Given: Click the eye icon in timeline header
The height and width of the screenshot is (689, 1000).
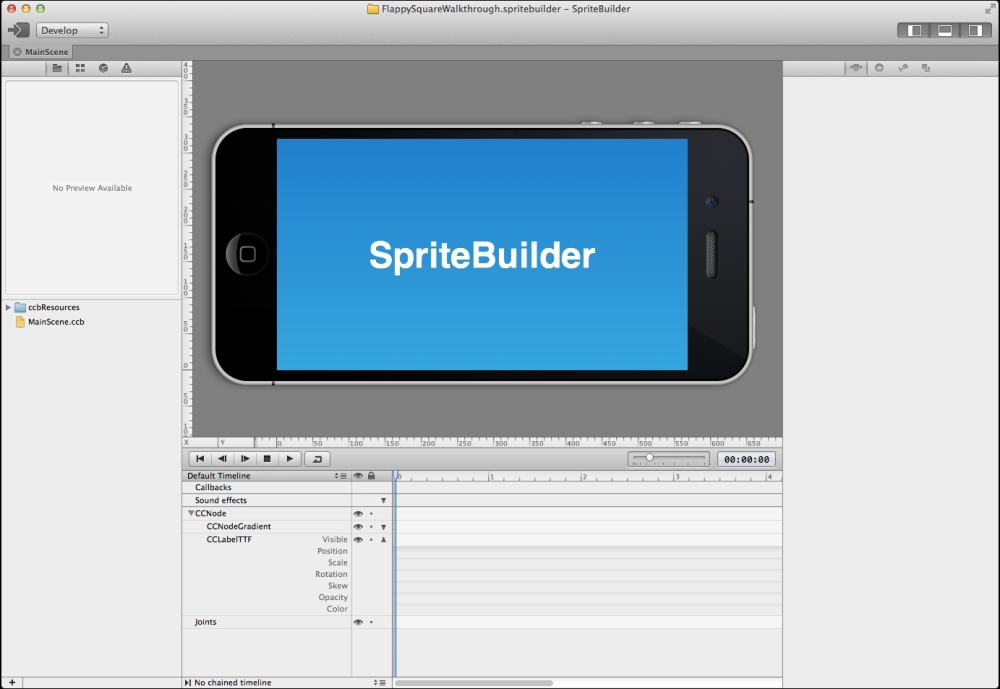Looking at the screenshot, I should click(358, 476).
